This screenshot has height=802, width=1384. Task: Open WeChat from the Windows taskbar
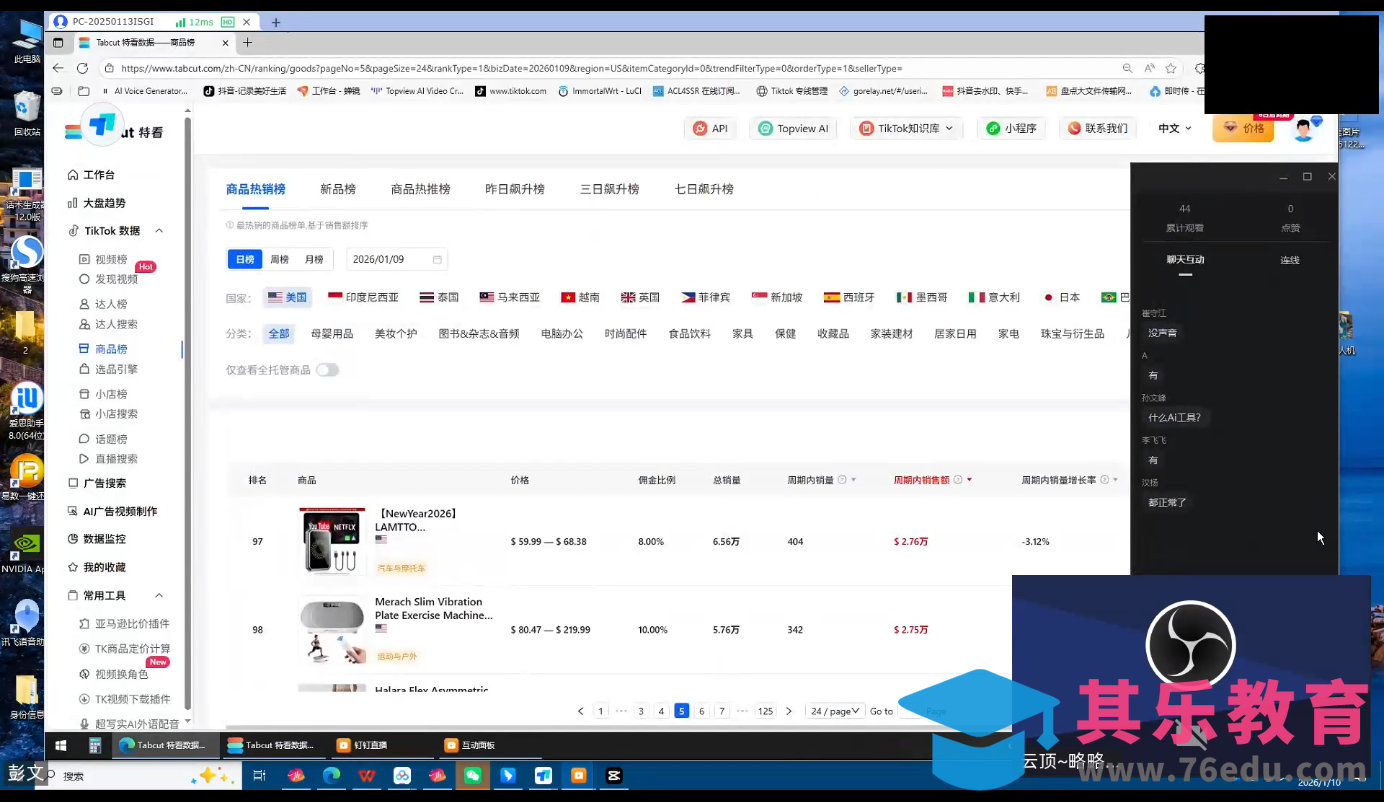click(x=473, y=775)
